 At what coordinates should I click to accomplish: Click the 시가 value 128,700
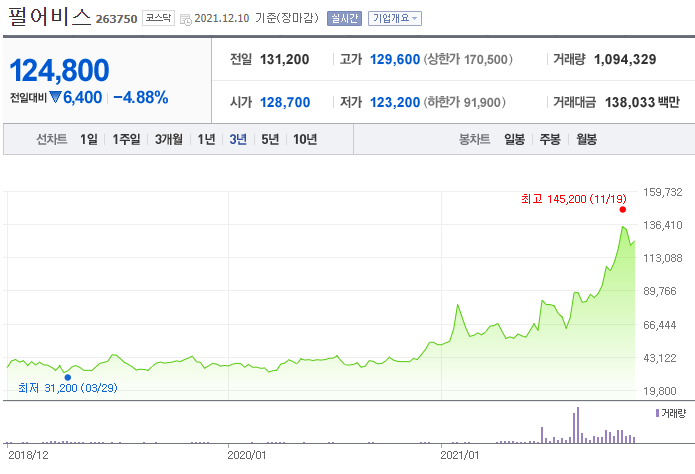pyautogui.click(x=285, y=102)
